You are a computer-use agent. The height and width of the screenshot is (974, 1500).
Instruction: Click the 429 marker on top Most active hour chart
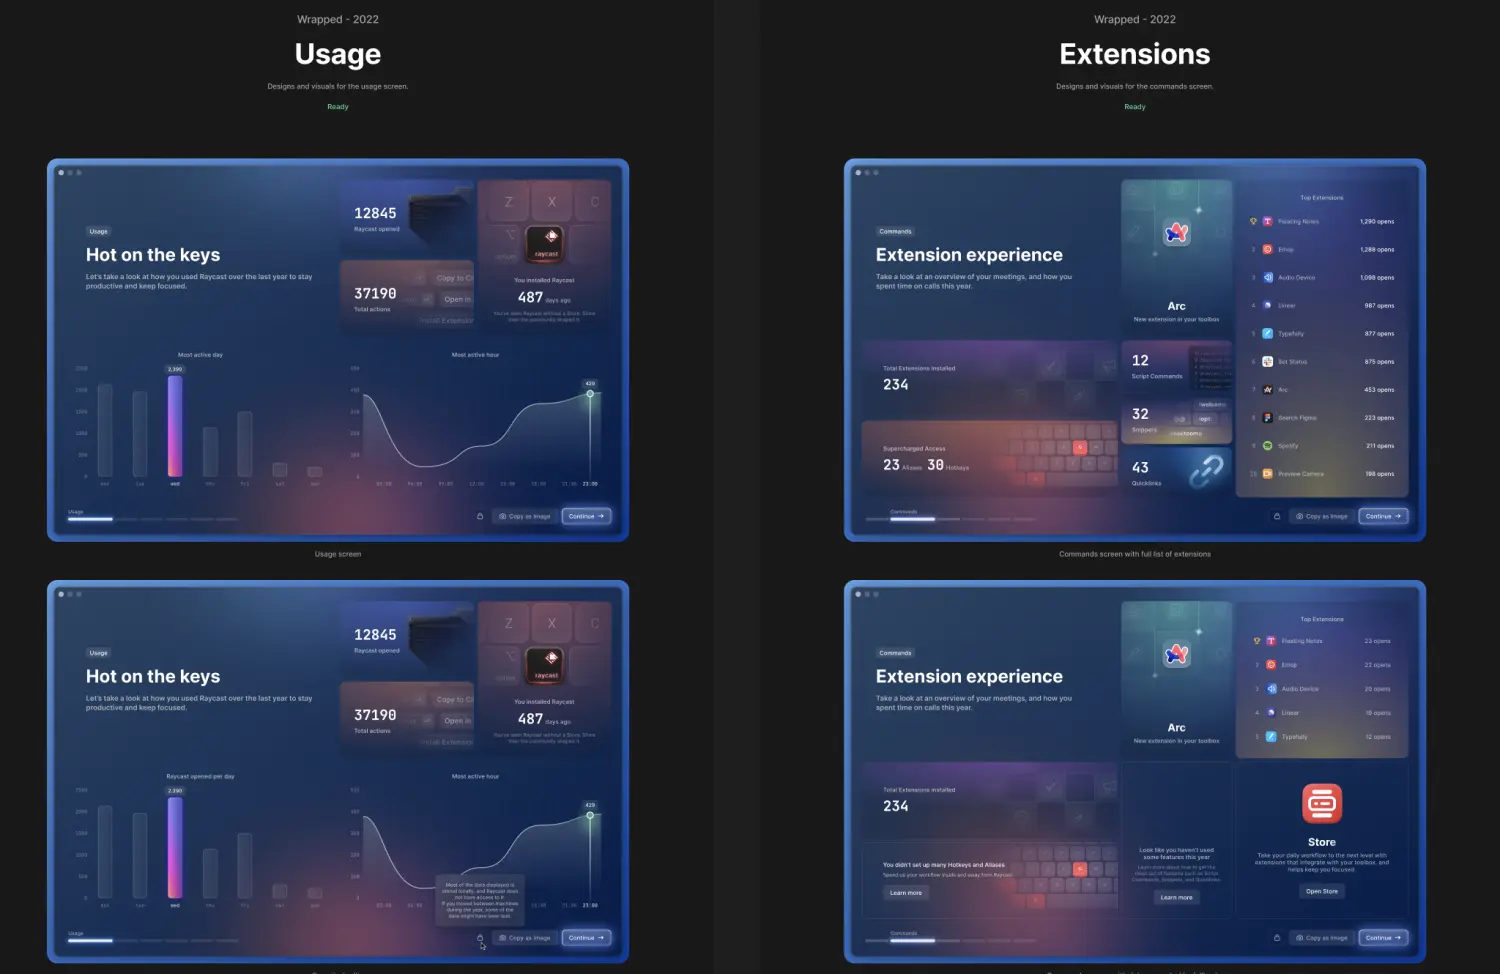tap(590, 393)
